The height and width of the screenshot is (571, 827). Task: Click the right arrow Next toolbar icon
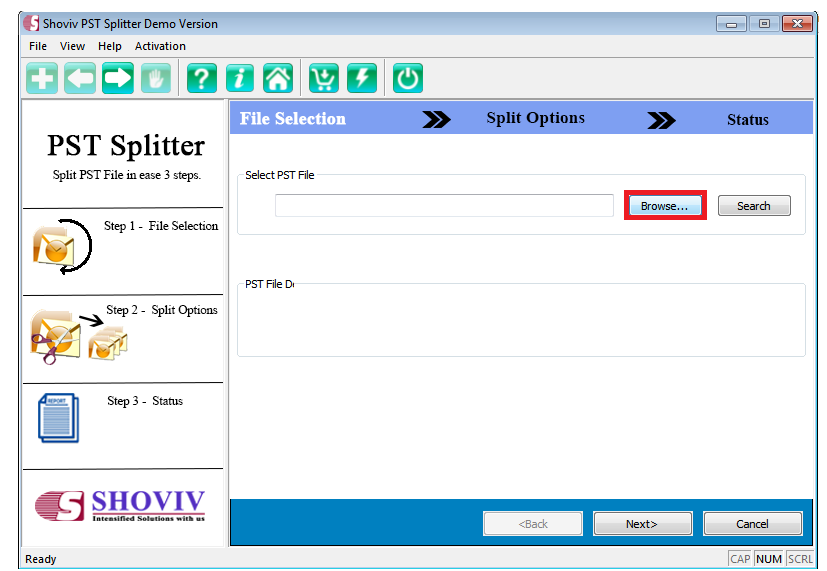click(118, 79)
